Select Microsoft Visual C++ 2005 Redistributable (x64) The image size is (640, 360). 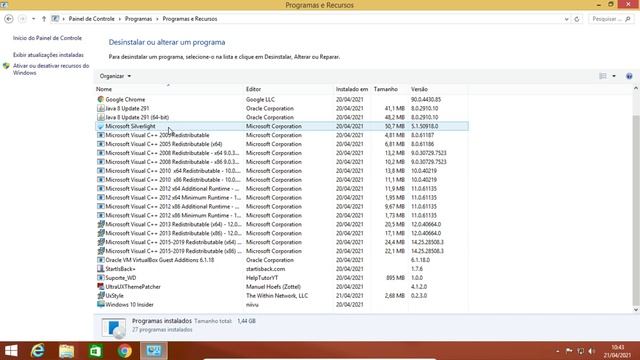(x=282, y=144)
